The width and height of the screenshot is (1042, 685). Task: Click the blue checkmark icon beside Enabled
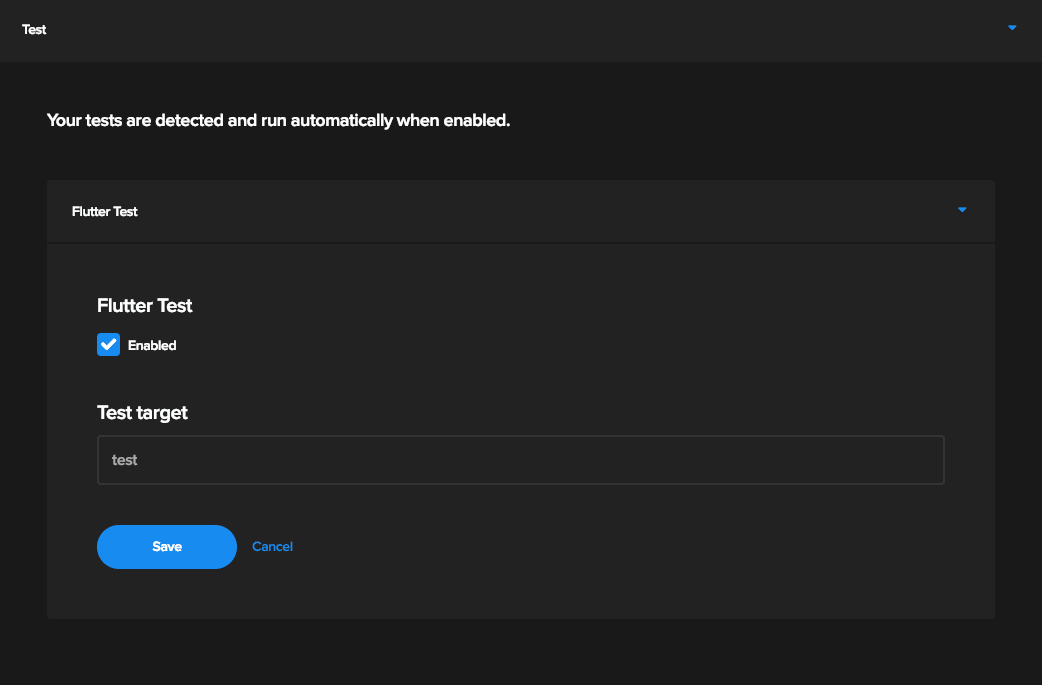tap(108, 344)
